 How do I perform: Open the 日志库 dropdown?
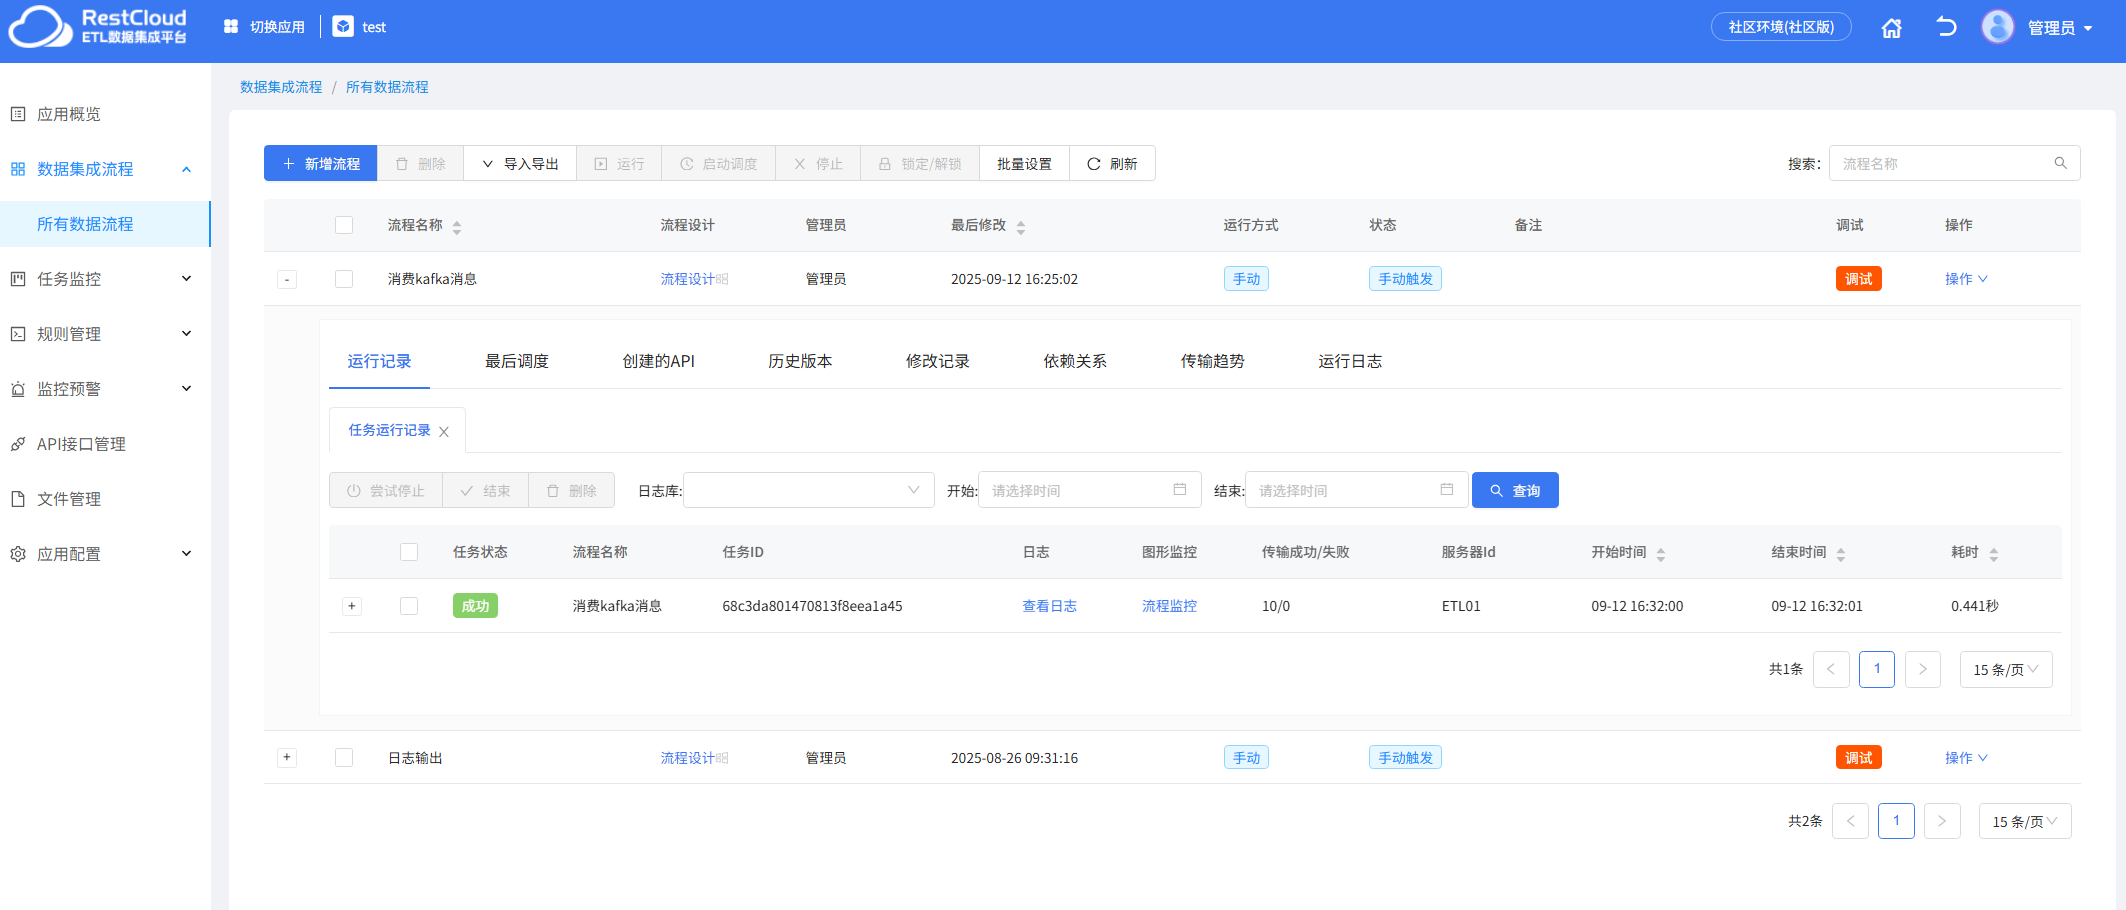pyautogui.click(x=808, y=490)
